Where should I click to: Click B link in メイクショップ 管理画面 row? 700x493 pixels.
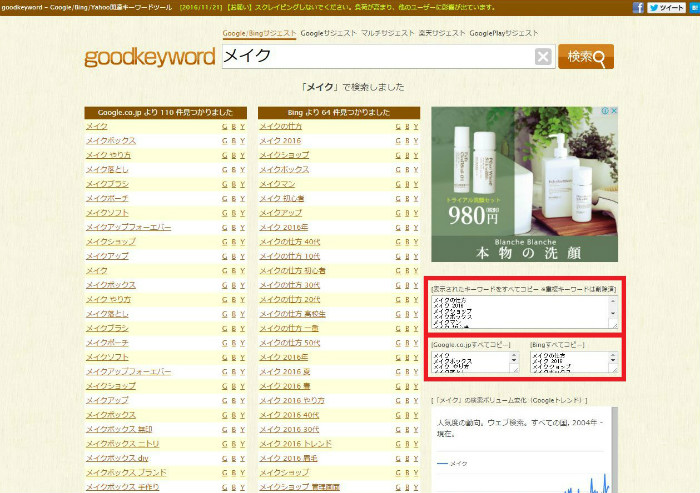pyautogui.click(x=407, y=487)
